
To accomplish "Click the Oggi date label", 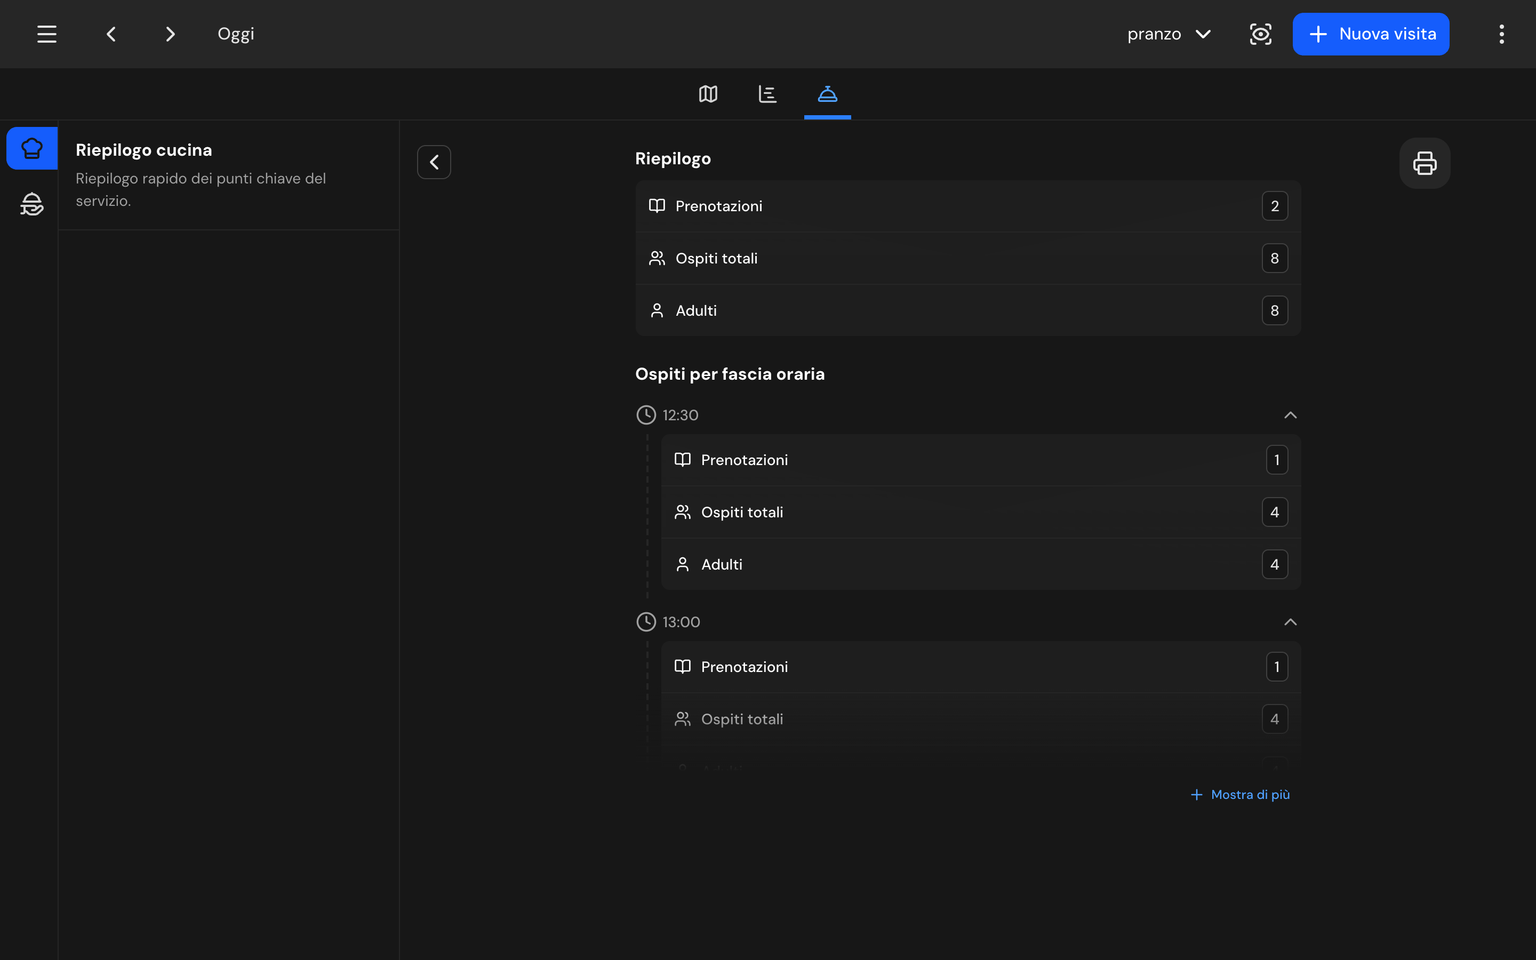I will coord(236,34).
